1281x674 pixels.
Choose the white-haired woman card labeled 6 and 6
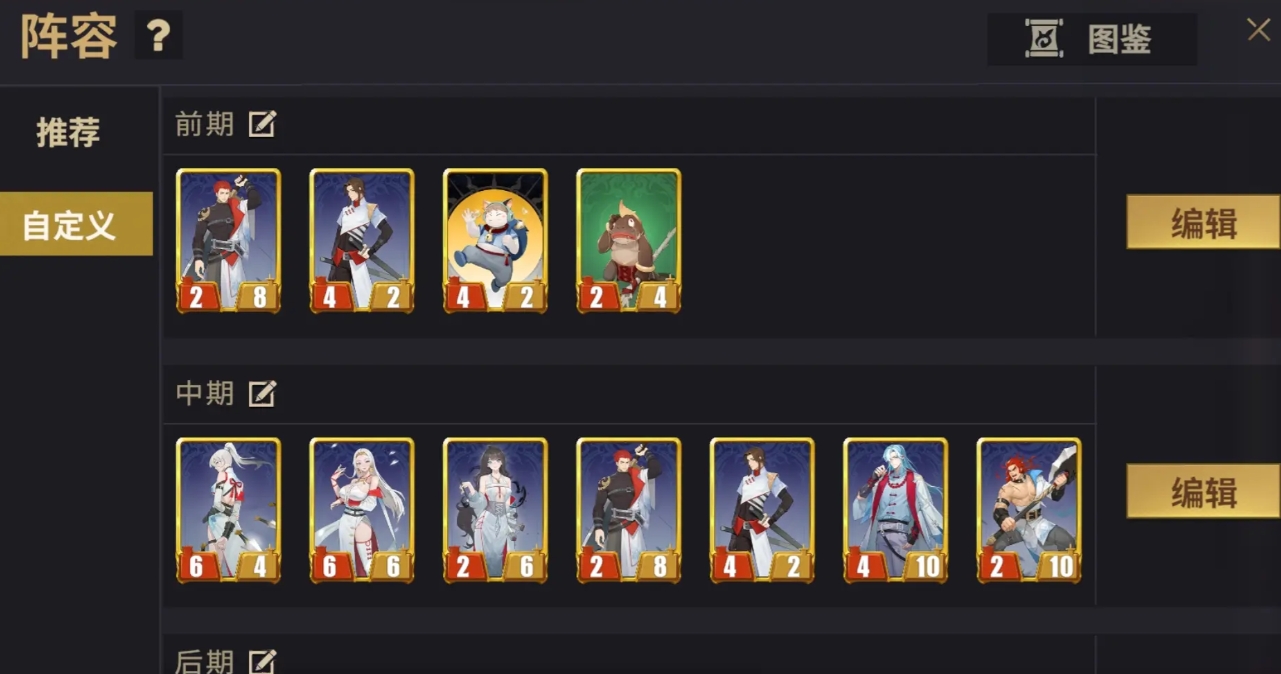362,510
